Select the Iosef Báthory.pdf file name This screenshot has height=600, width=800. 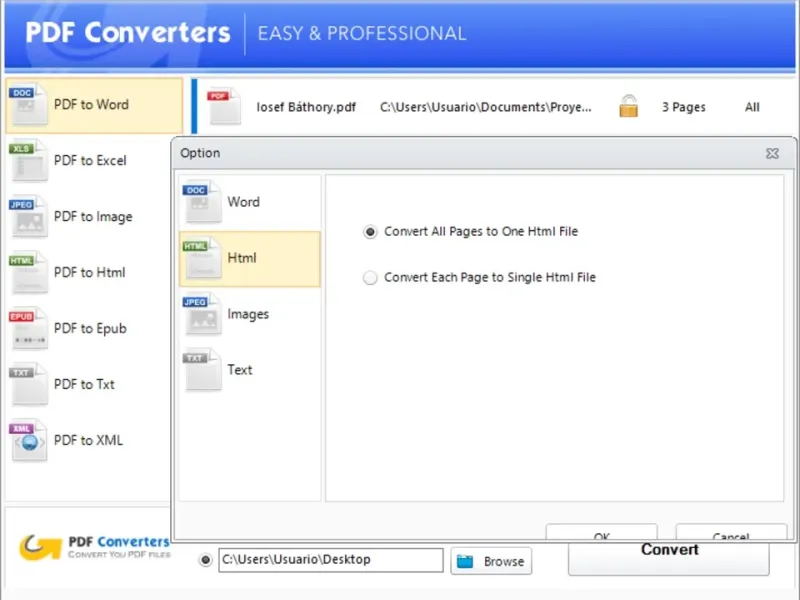306,107
